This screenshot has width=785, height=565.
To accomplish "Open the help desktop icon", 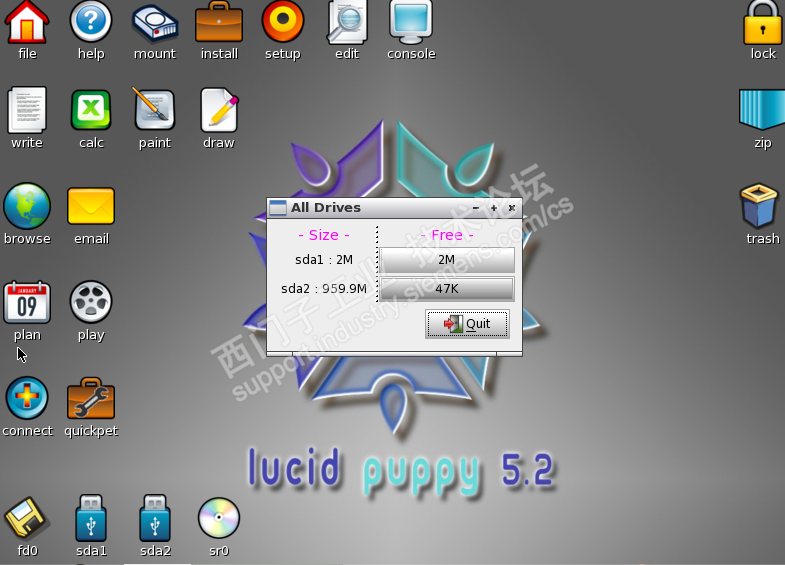I will point(91,22).
